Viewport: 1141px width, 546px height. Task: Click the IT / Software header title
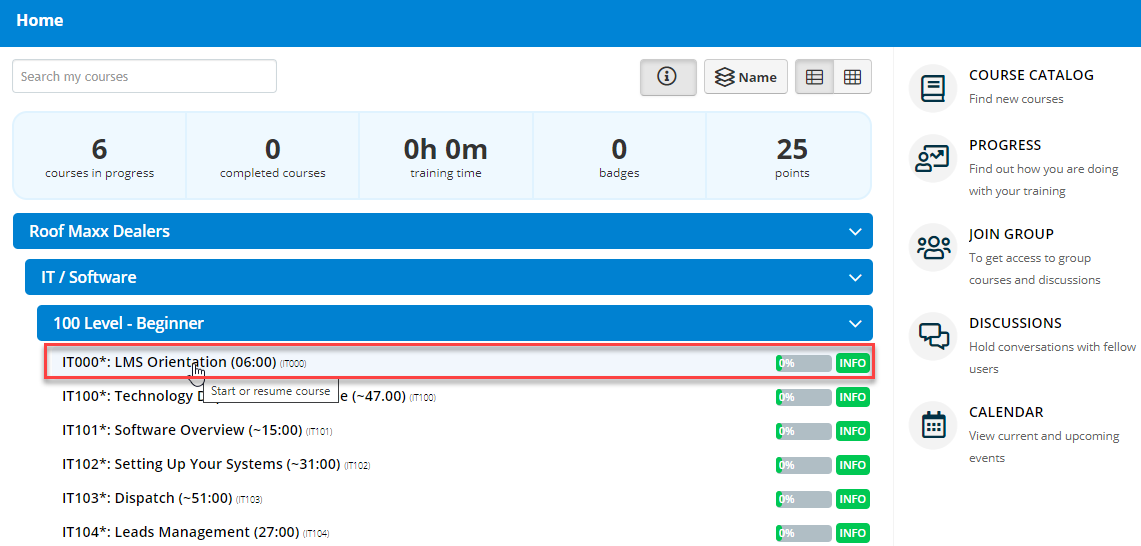click(x=89, y=277)
